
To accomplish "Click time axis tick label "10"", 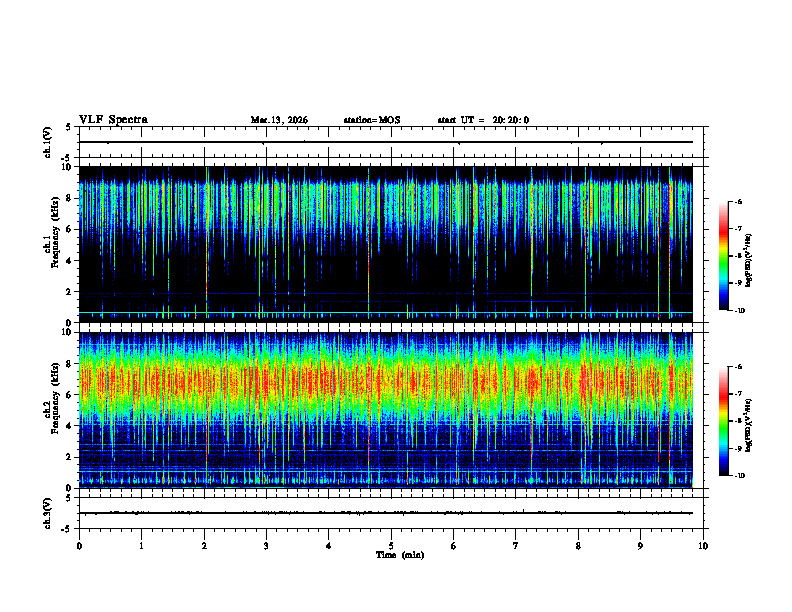I will [x=703, y=546].
